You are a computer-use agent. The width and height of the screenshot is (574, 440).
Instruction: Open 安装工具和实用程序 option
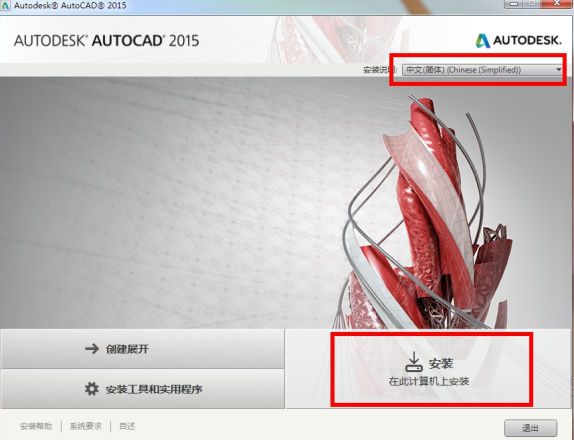point(142,389)
